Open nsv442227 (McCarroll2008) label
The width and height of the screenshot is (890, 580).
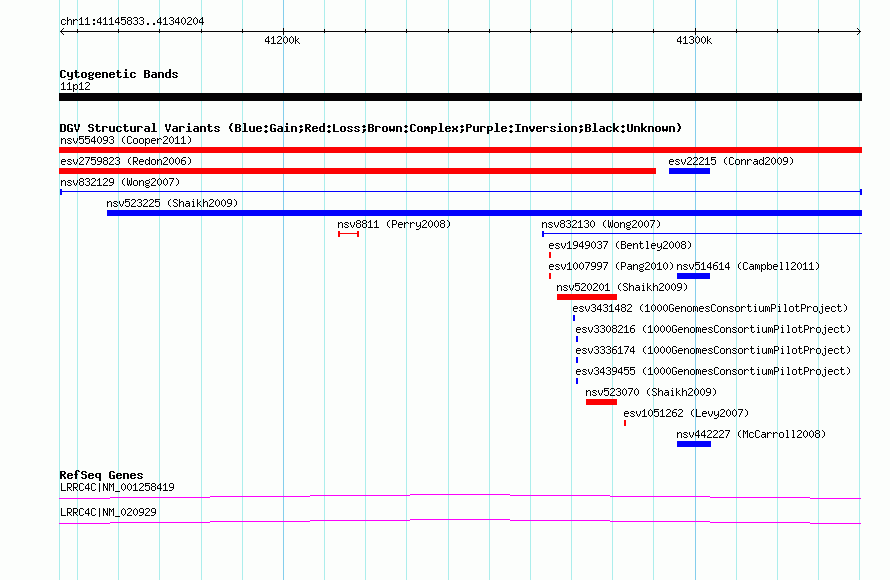click(751, 434)
